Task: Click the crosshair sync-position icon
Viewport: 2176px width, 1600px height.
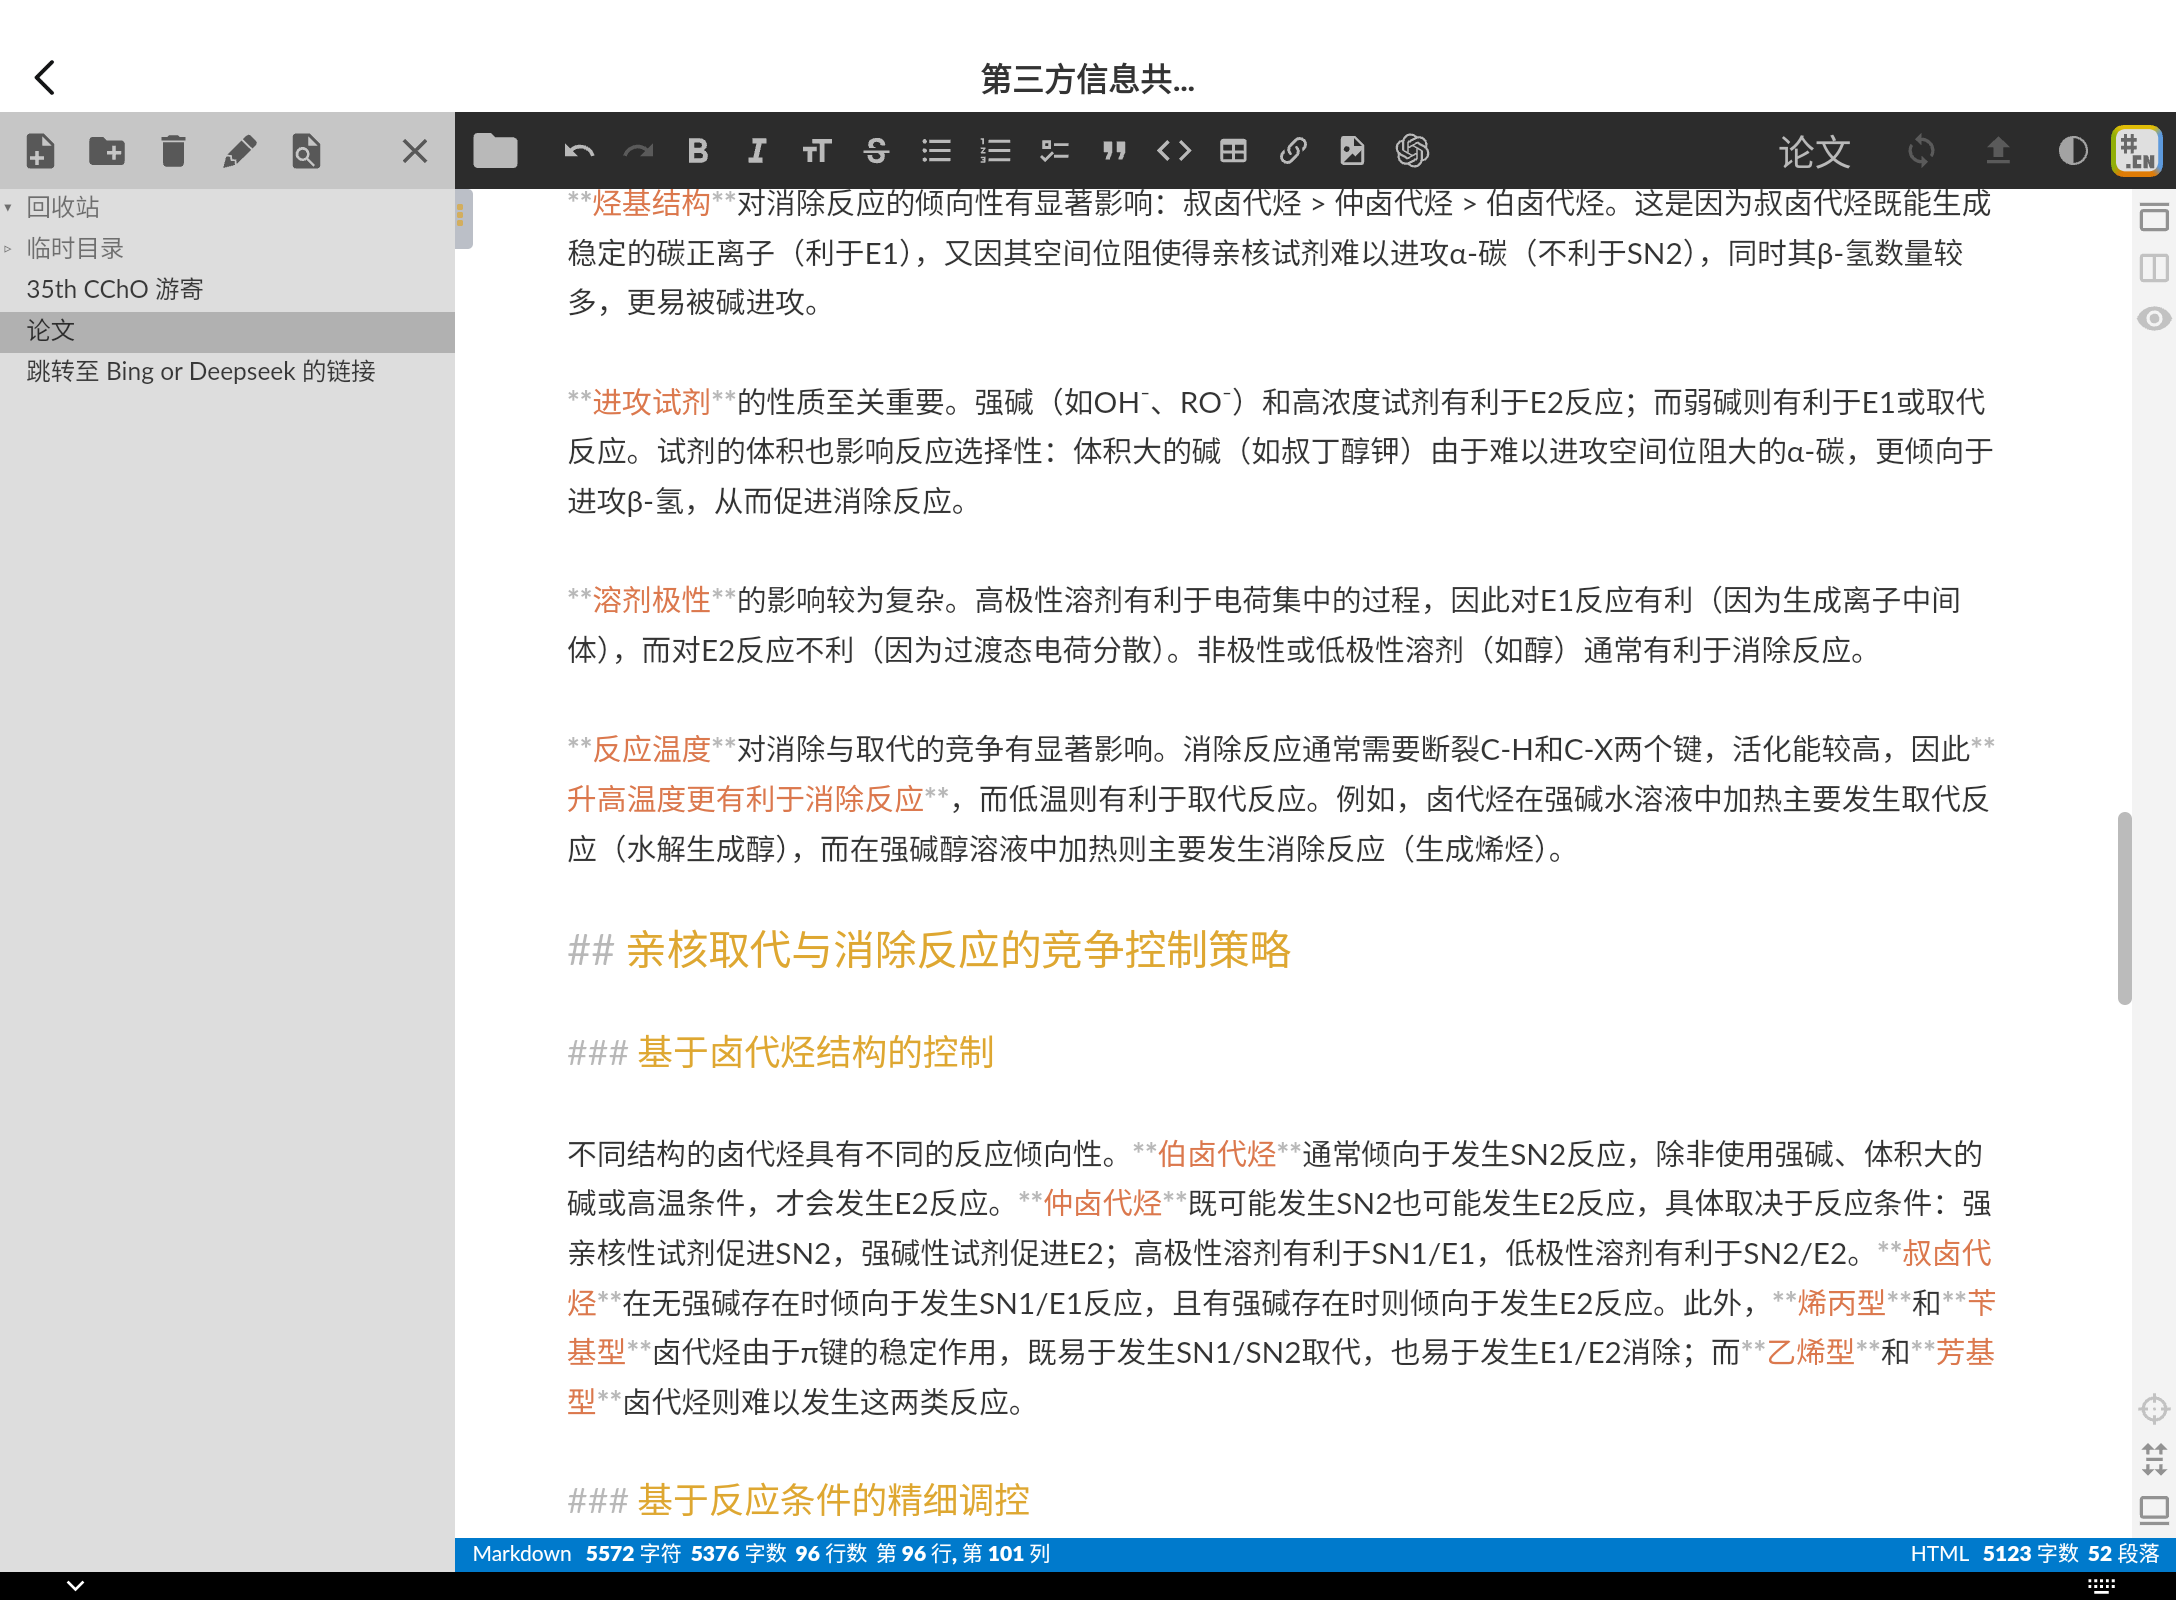Action: 2154,1409
